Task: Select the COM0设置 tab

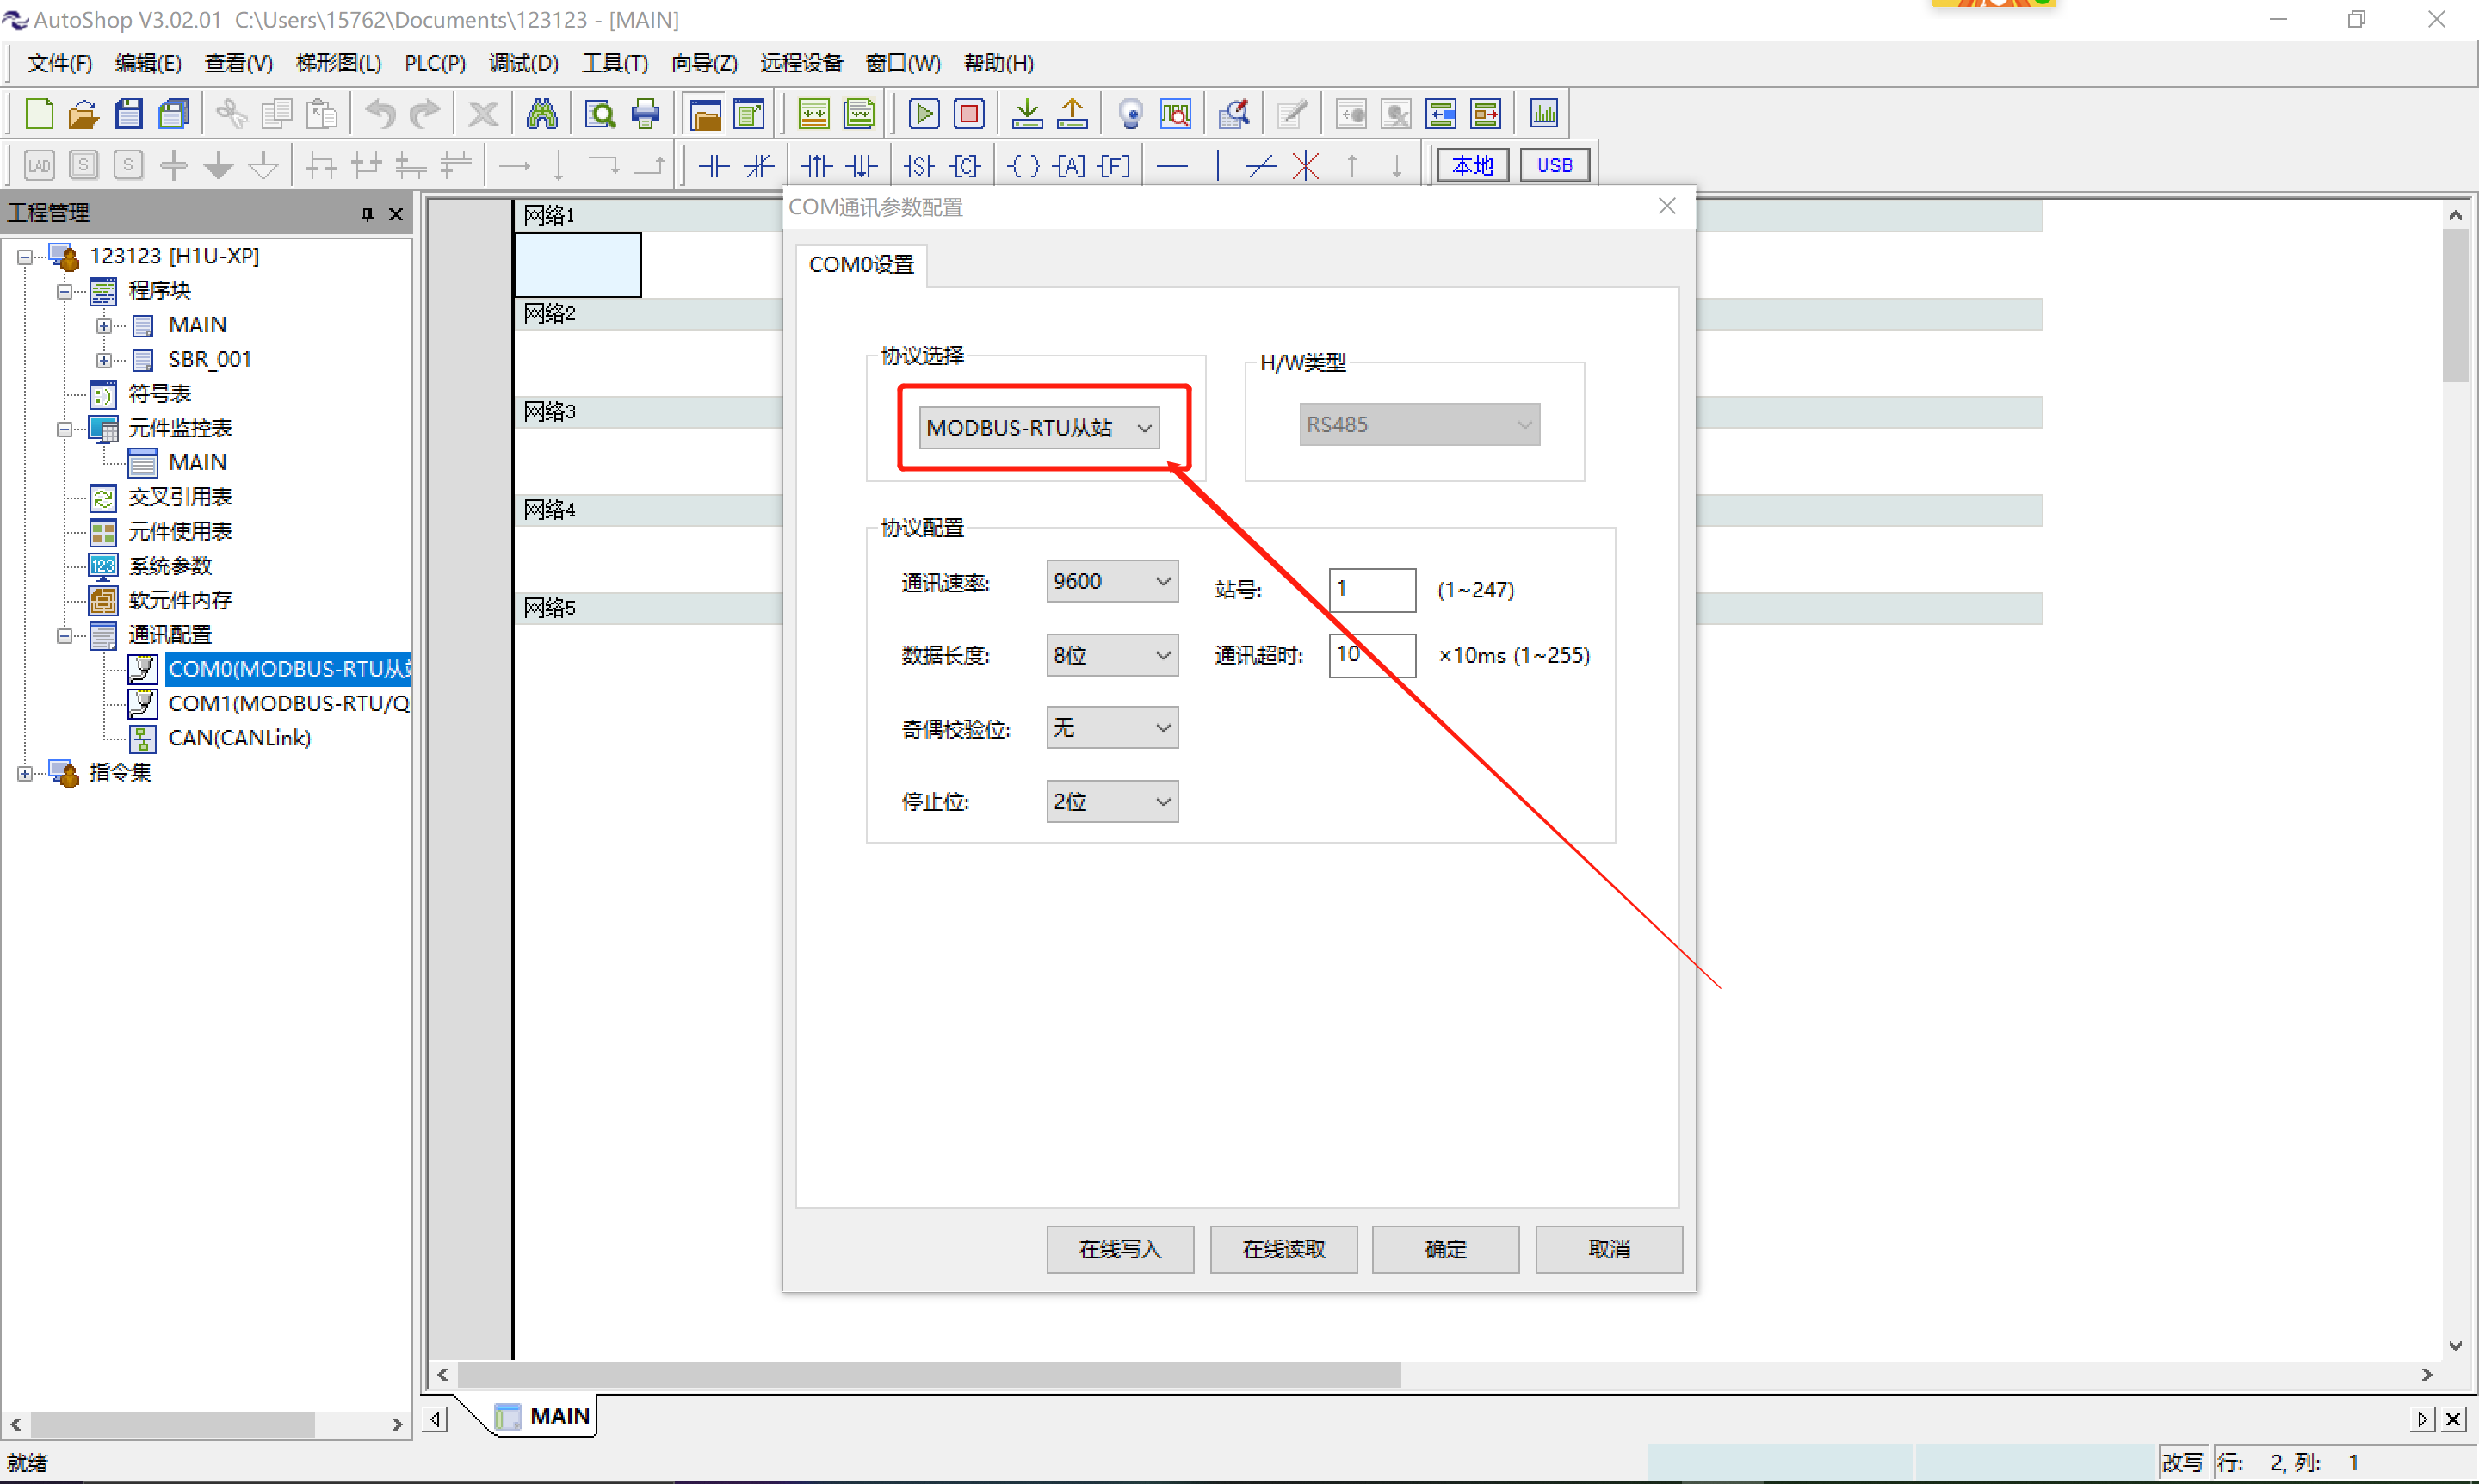Action: coord(861,265)
